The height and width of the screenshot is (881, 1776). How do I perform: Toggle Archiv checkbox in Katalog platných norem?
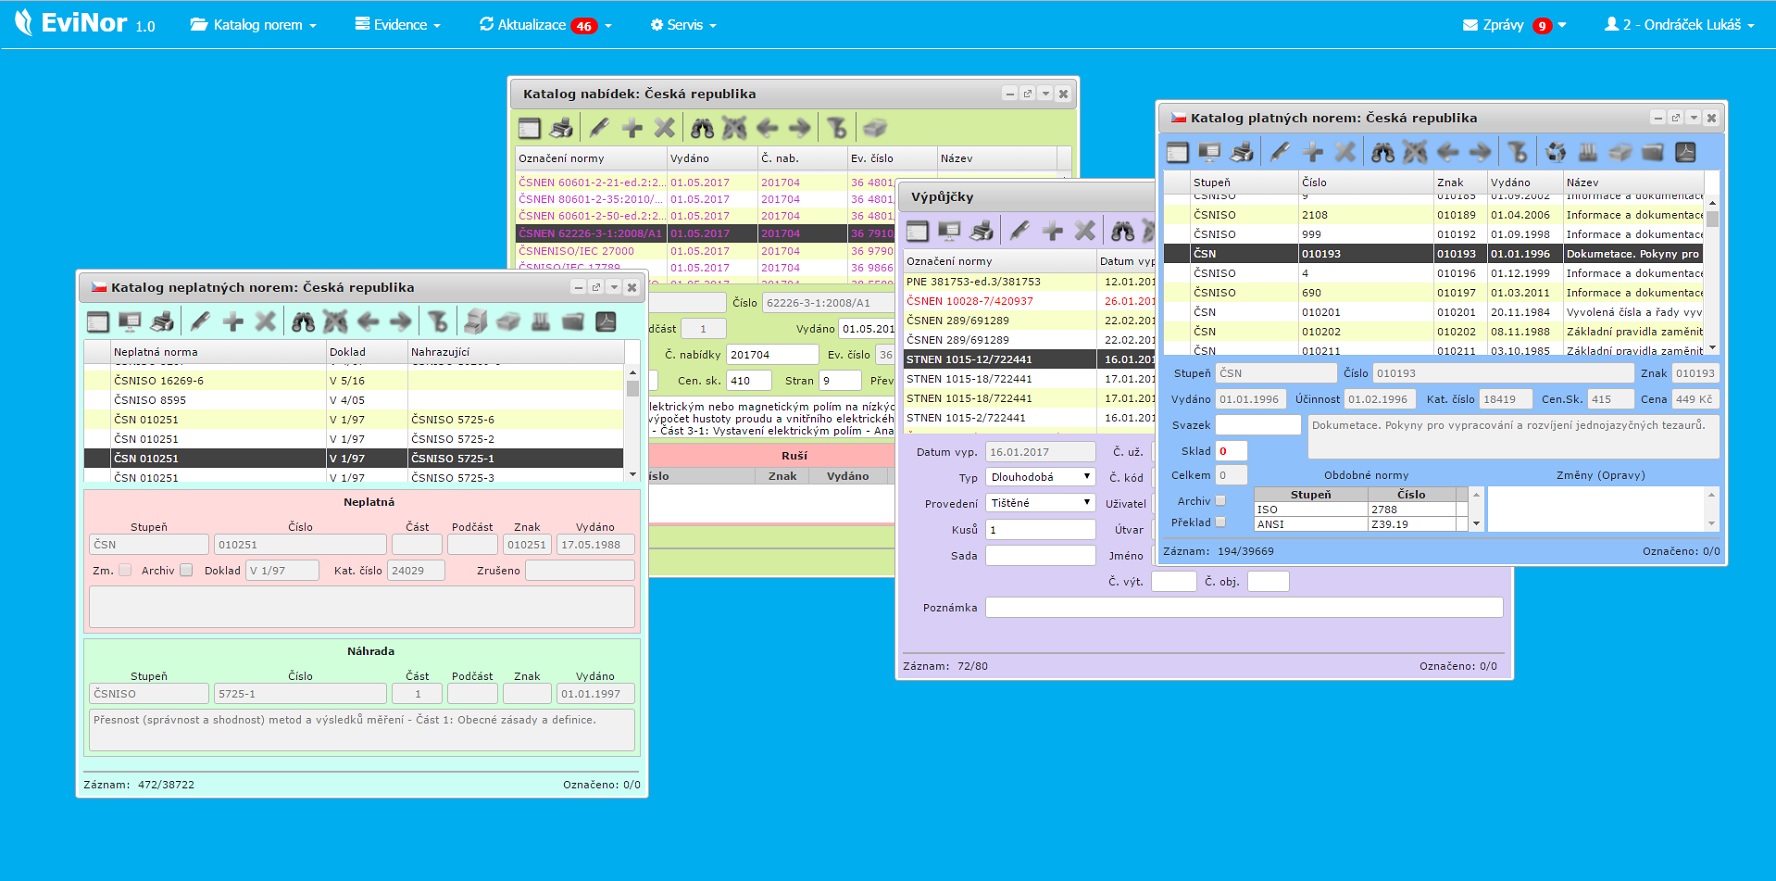(1220, 501)
